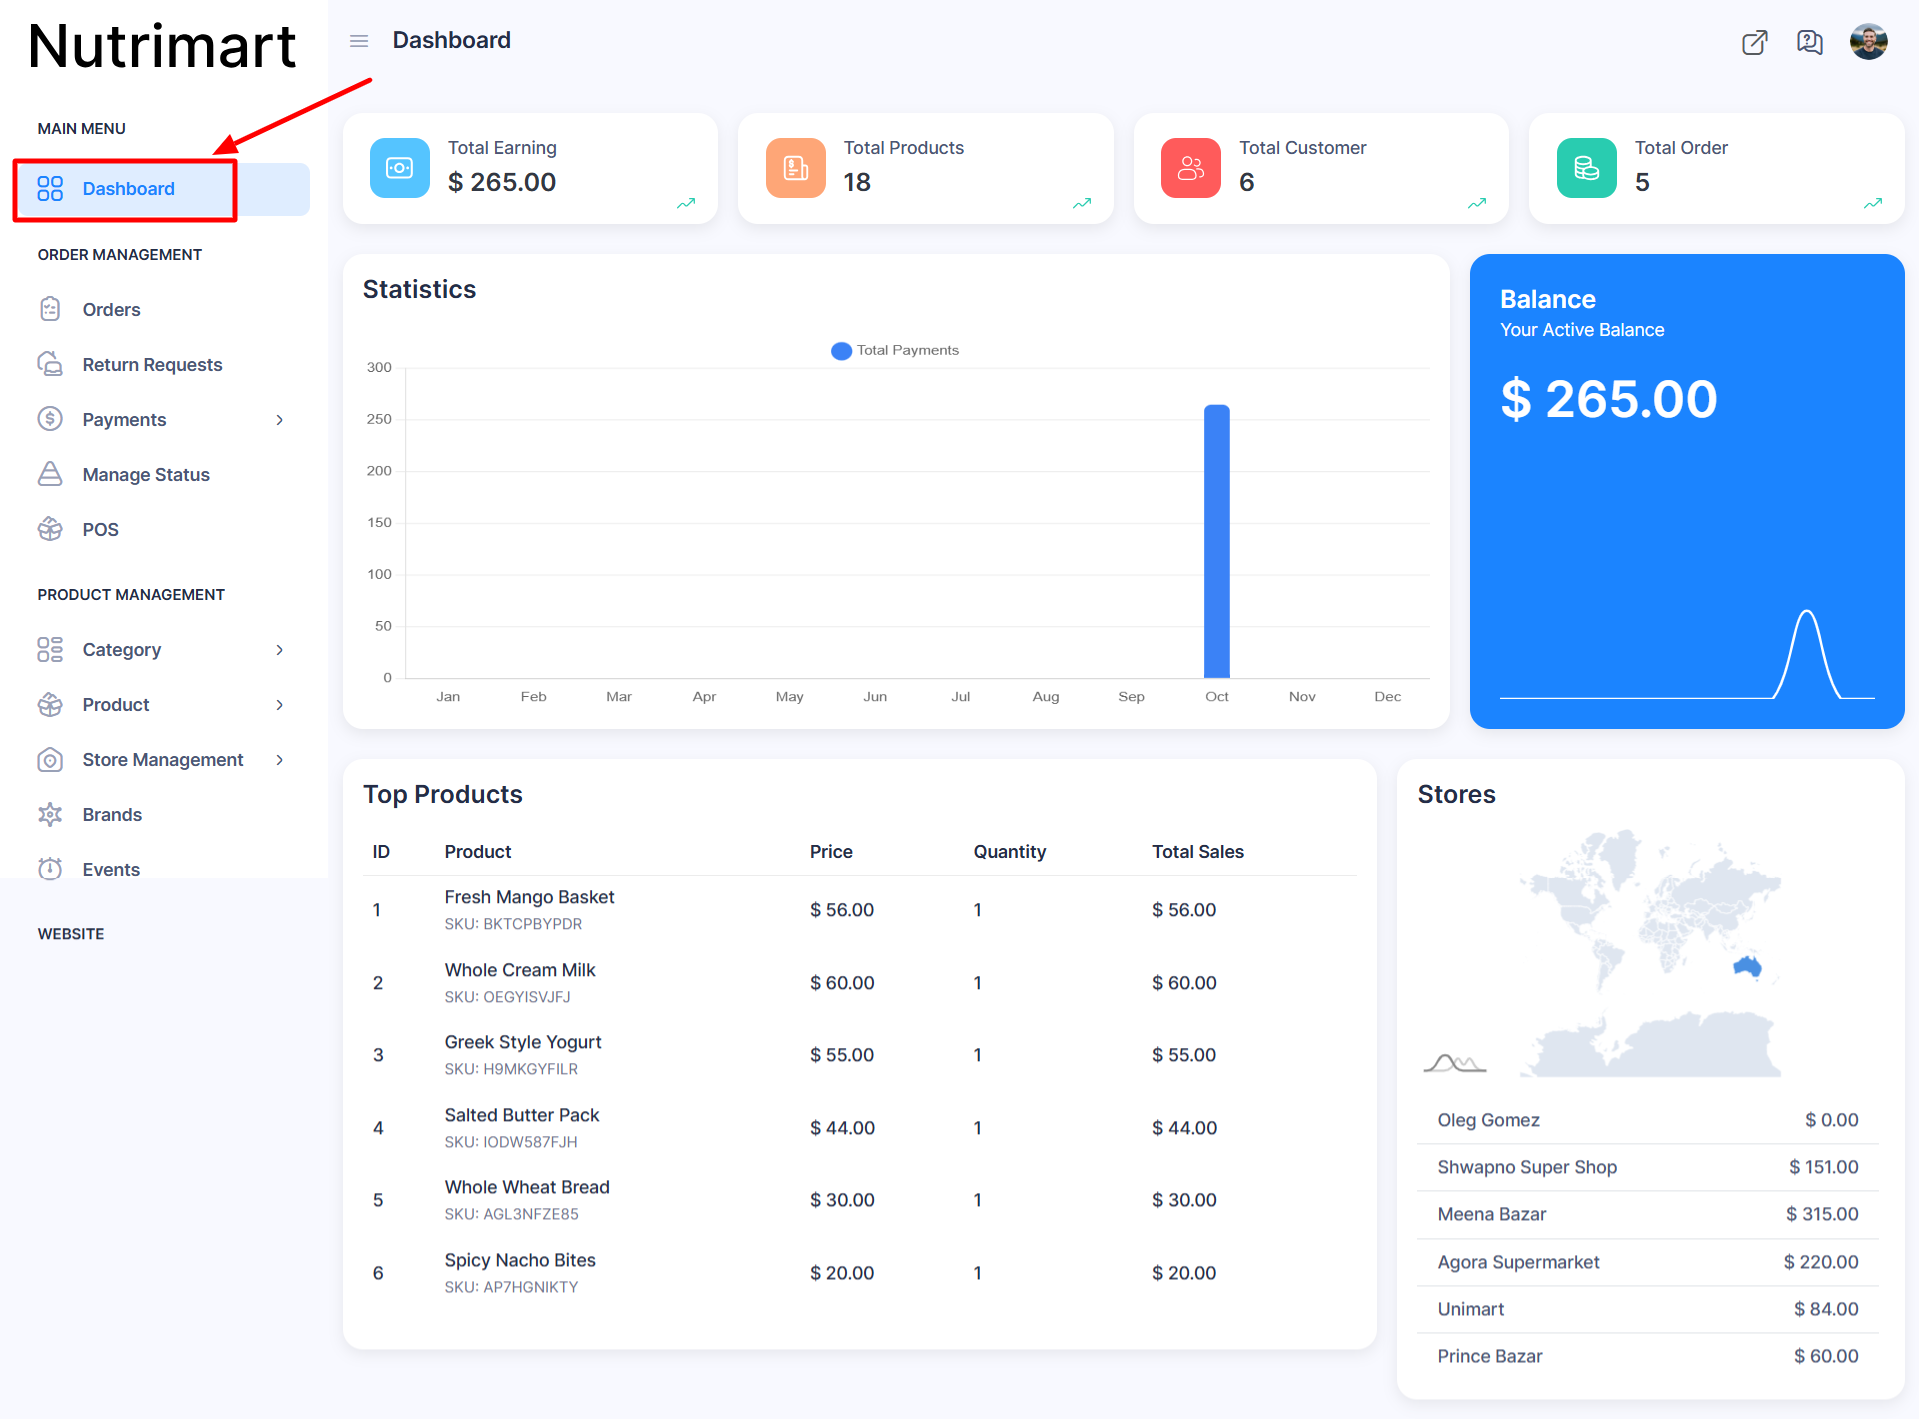Click the blue October bar in chart

click(1216, 541)
